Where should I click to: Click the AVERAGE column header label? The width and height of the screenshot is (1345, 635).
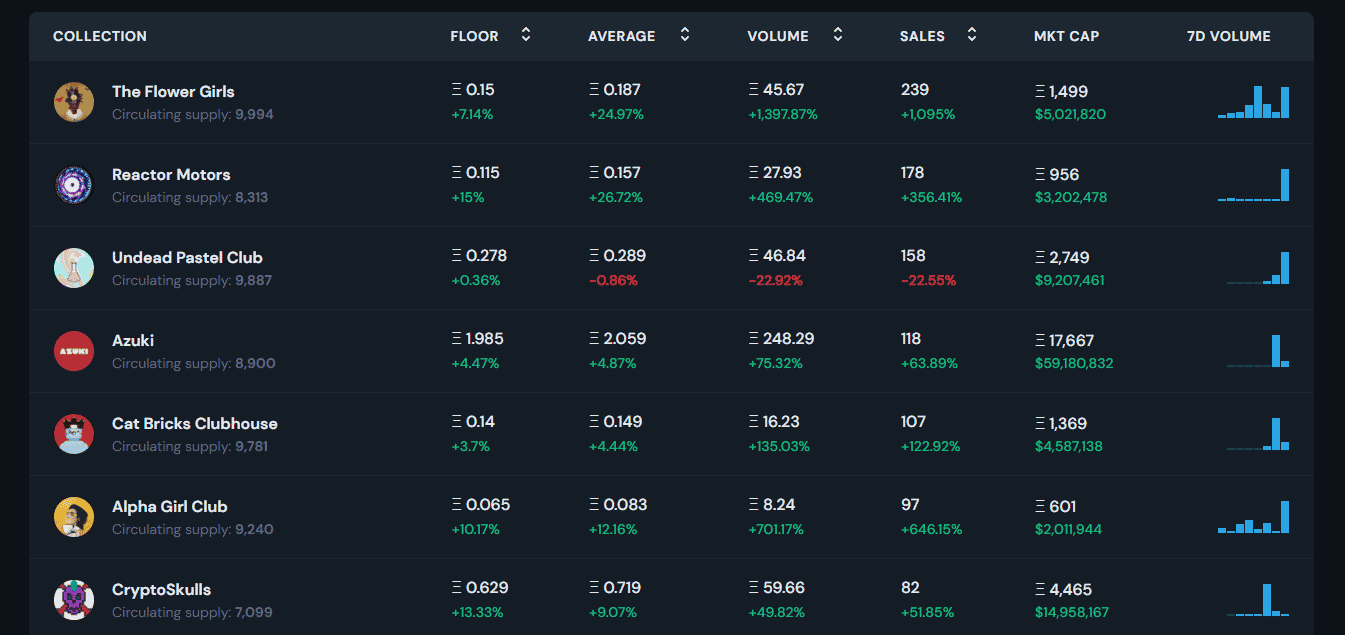pos(622,36)
